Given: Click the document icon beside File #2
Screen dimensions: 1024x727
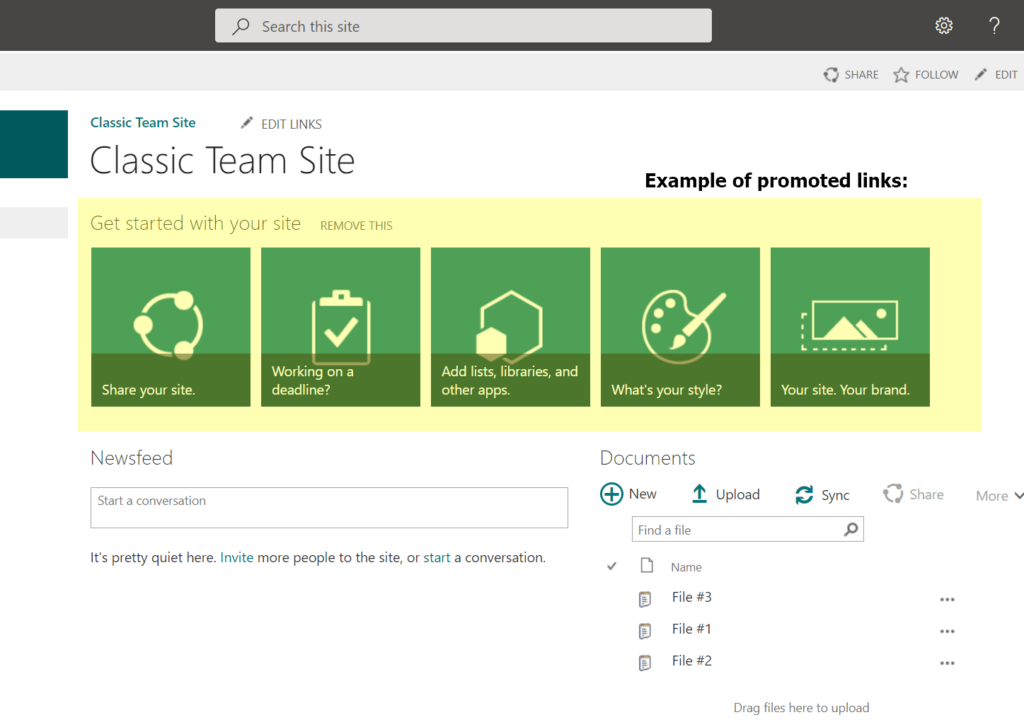Looking at the screenshot, I should click(x=645, y=662).
